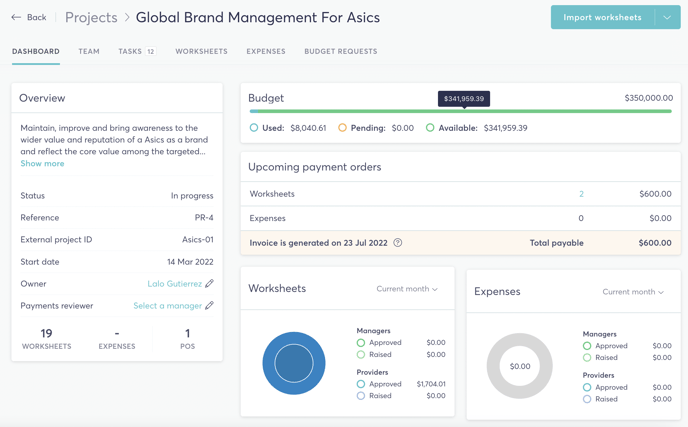Click total budget $350,000.00
688x427 pixels.
(x=649, y=98)
